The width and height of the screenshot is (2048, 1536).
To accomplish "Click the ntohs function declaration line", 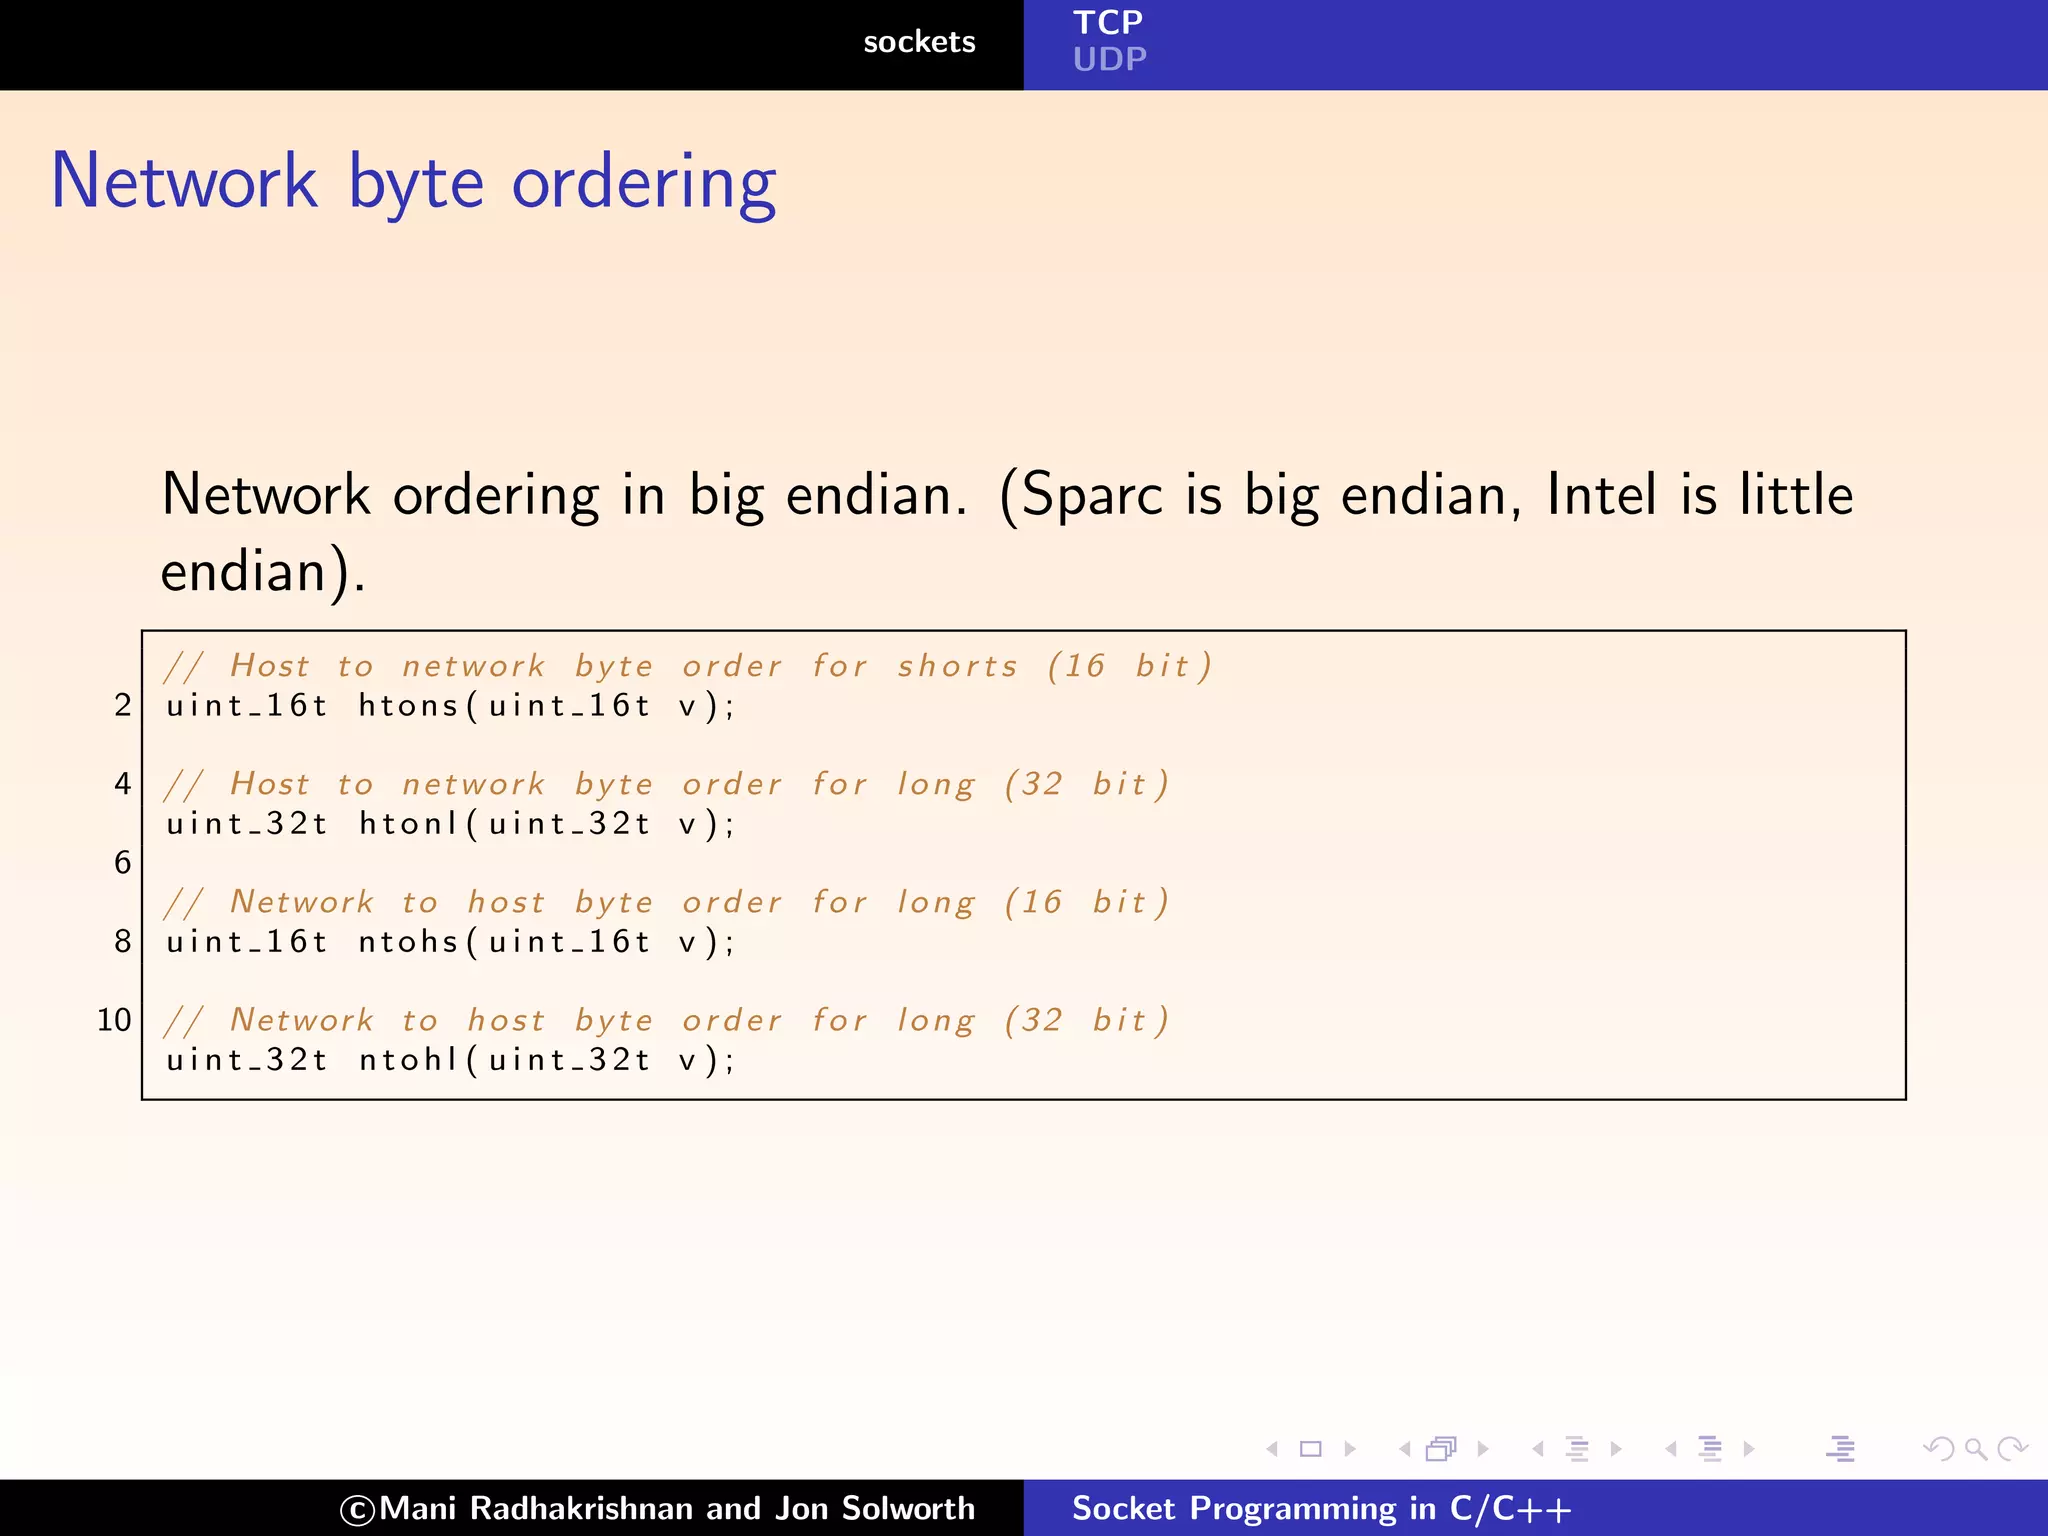I will pyautogui.click(x=451, y=942).
